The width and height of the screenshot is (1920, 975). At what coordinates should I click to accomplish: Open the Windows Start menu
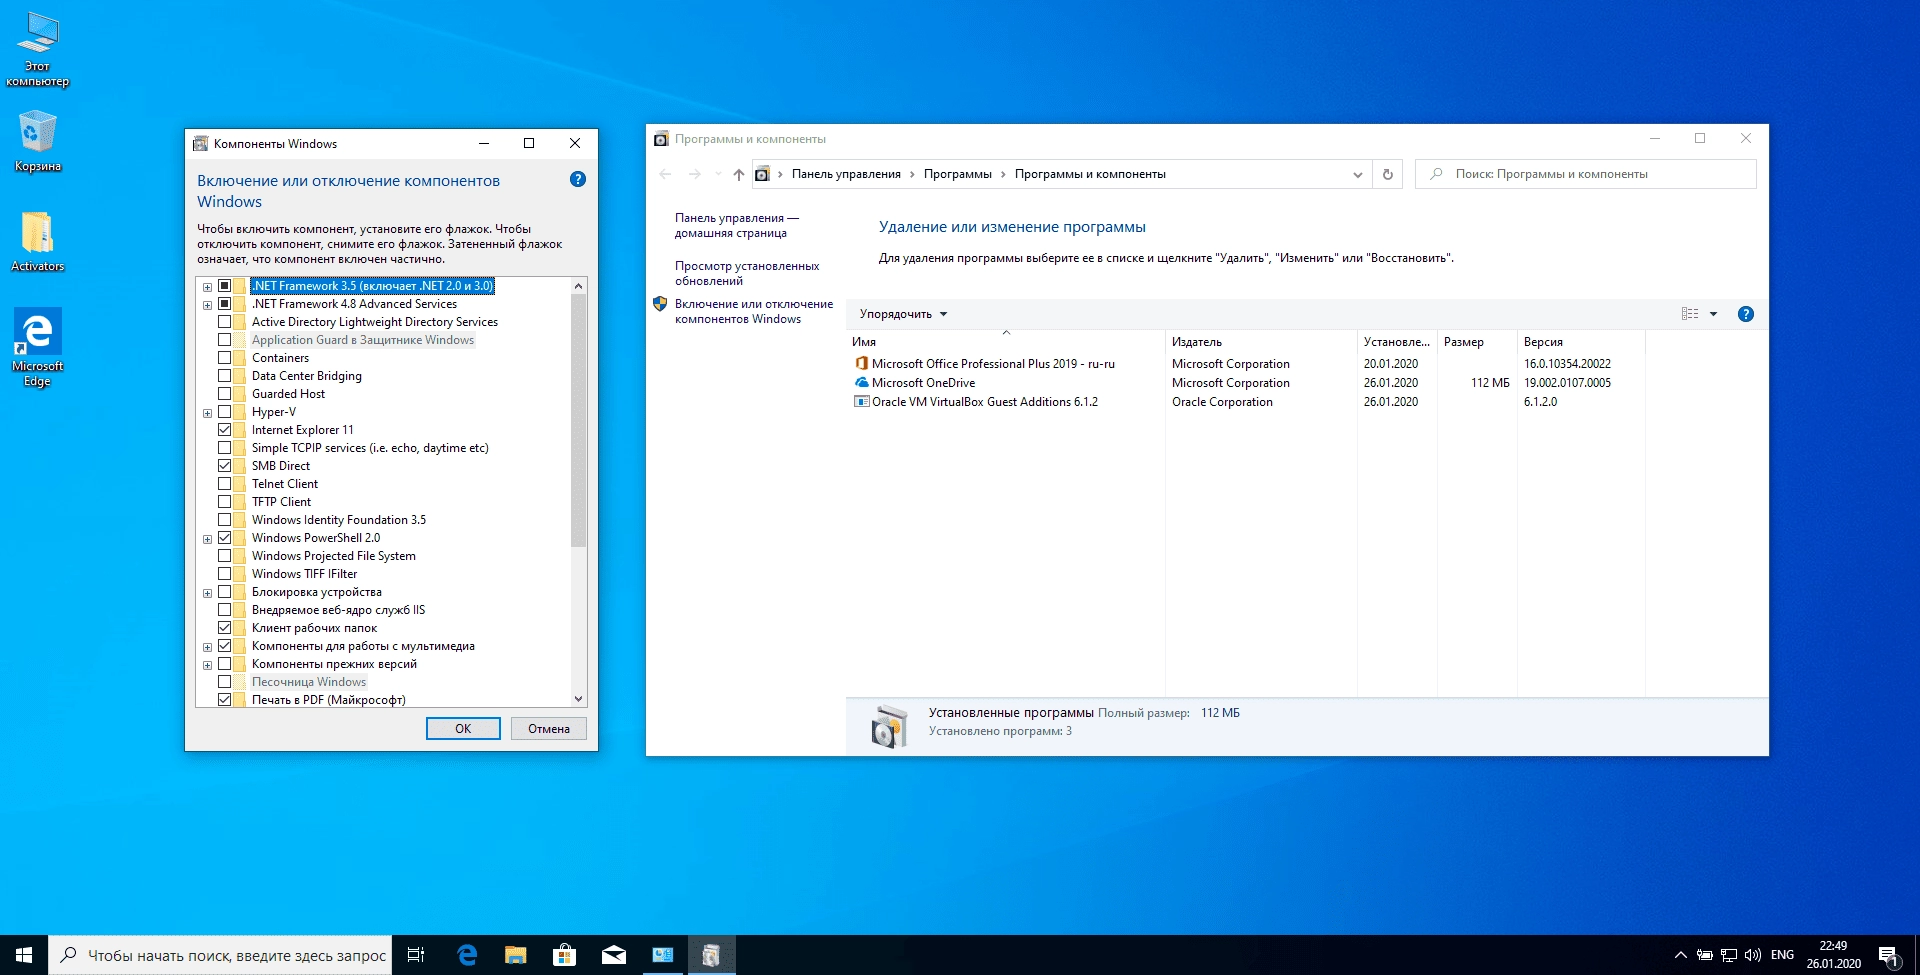click(x=24, y=955)
